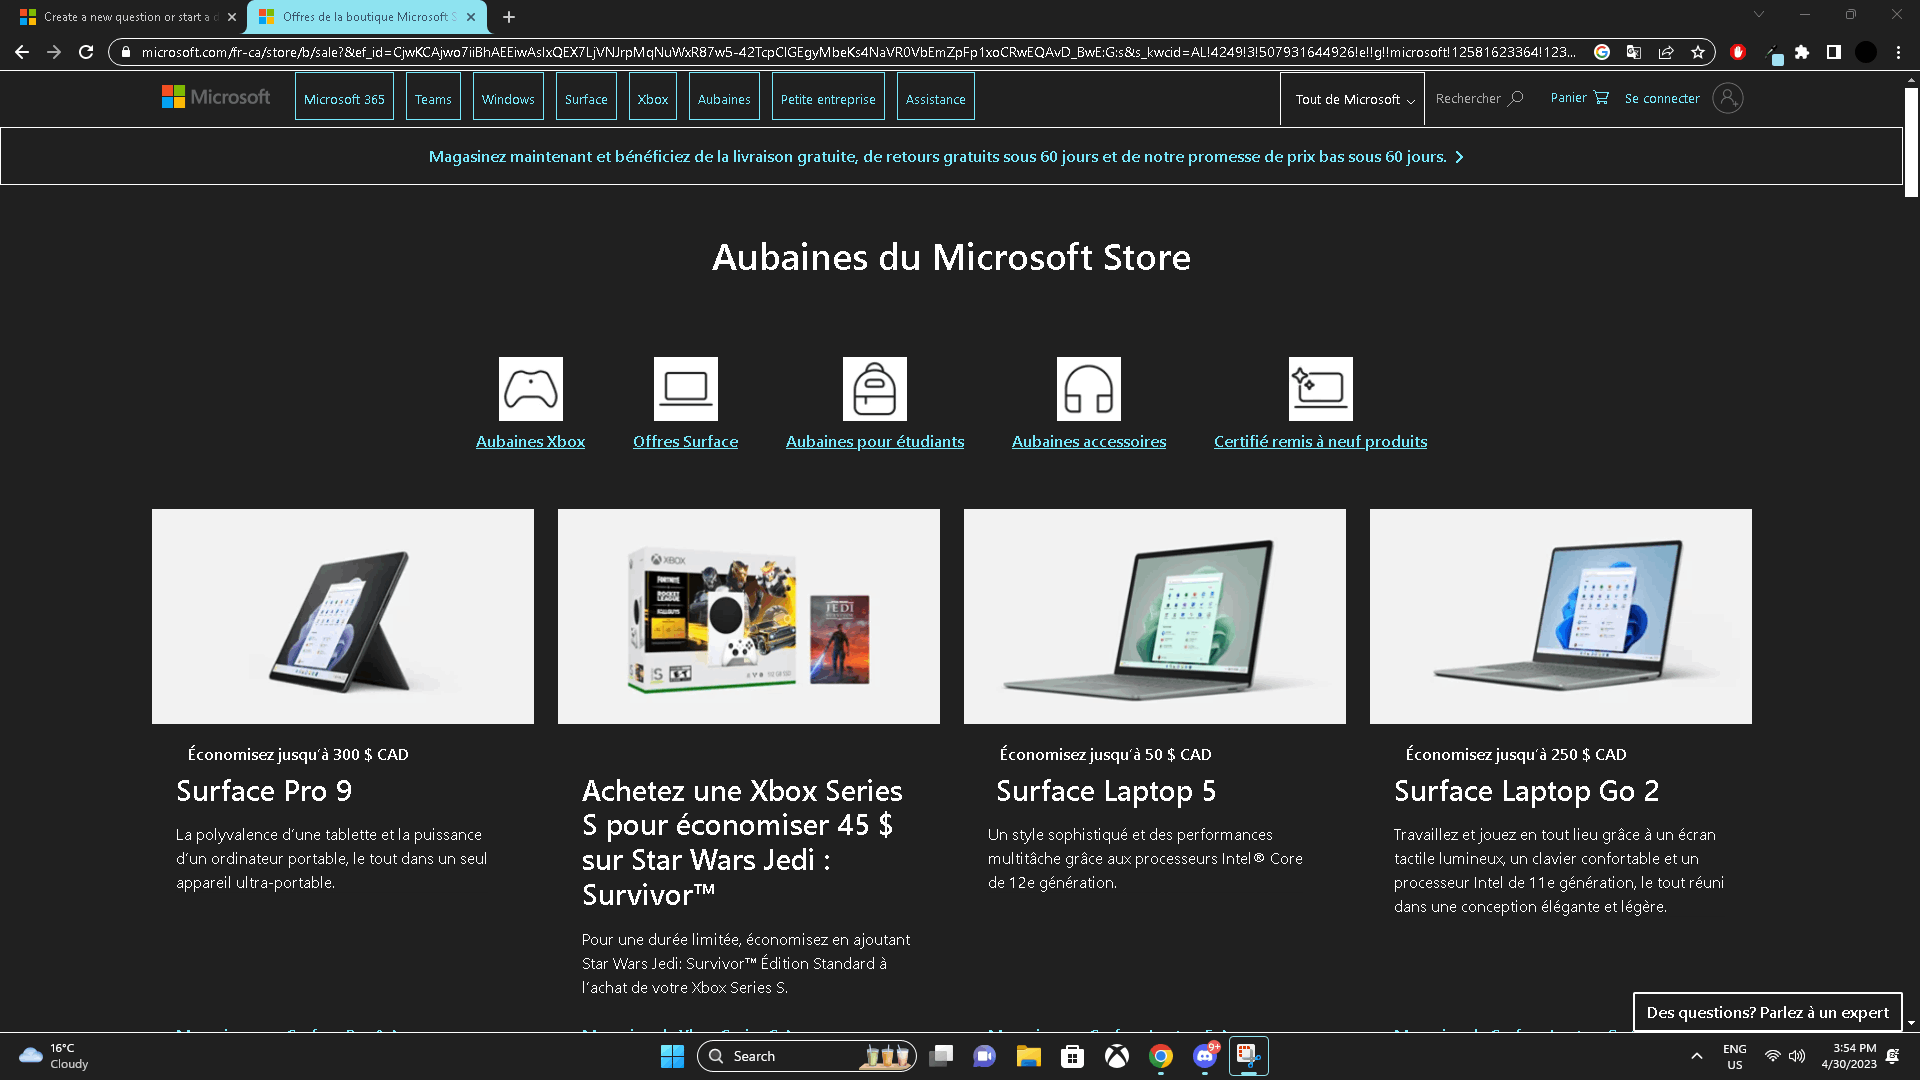Open the weather widget showing 16°C Cloudy
1920x1080 pixels.
pos(54,1056)
